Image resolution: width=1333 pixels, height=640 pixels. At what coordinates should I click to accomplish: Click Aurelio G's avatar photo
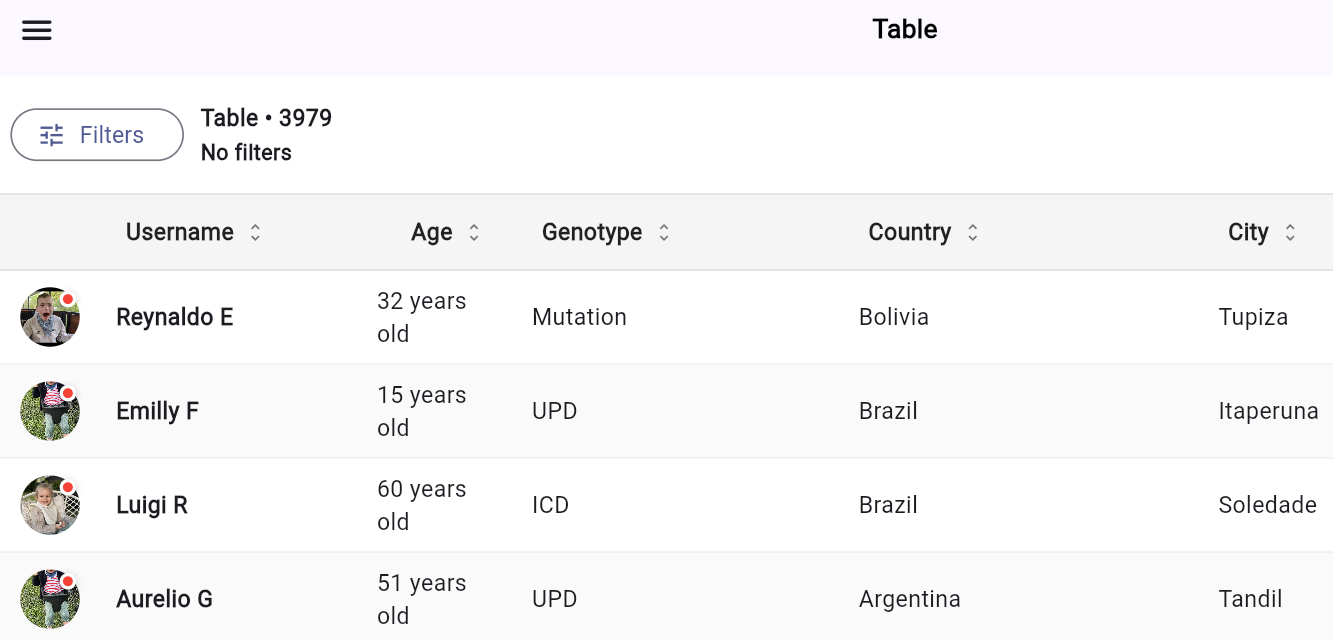coord(50,599)
